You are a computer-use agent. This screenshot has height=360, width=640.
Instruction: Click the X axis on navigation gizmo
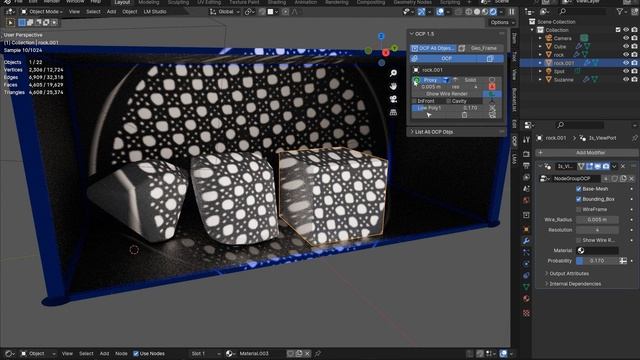tap(386, 53)
